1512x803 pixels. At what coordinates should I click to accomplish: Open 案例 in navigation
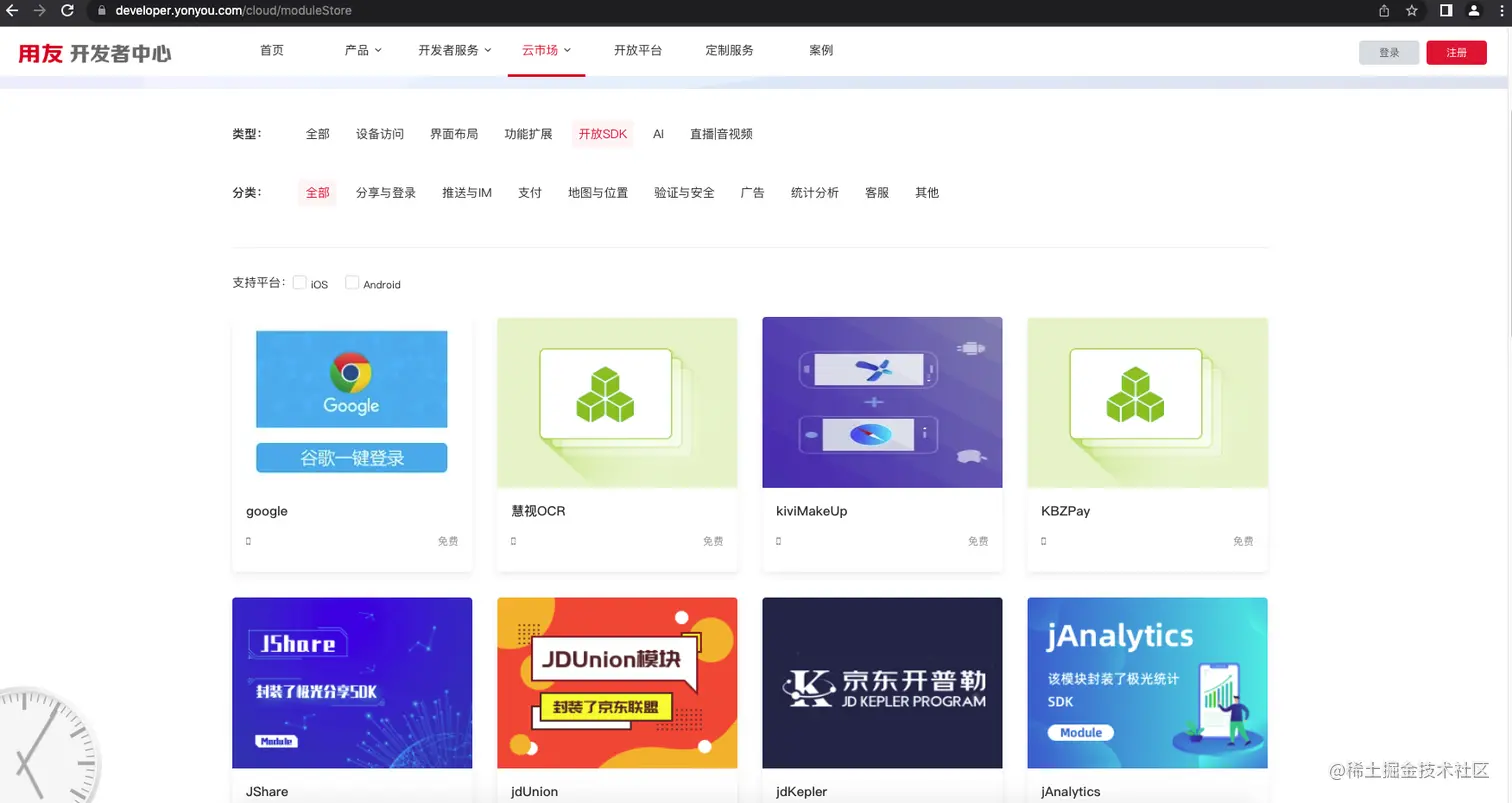pos(821,50)
